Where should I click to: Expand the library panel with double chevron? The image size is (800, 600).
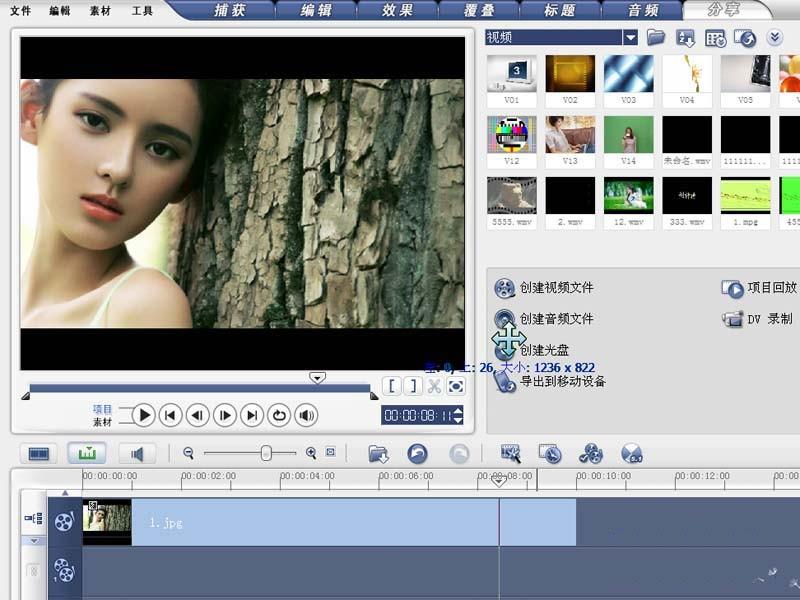772,38
